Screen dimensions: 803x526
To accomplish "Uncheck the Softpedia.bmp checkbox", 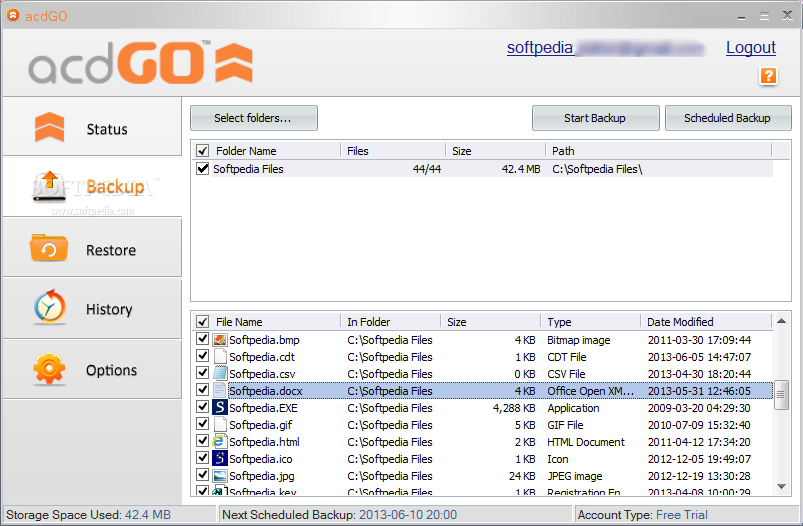I will coord(203,339).
